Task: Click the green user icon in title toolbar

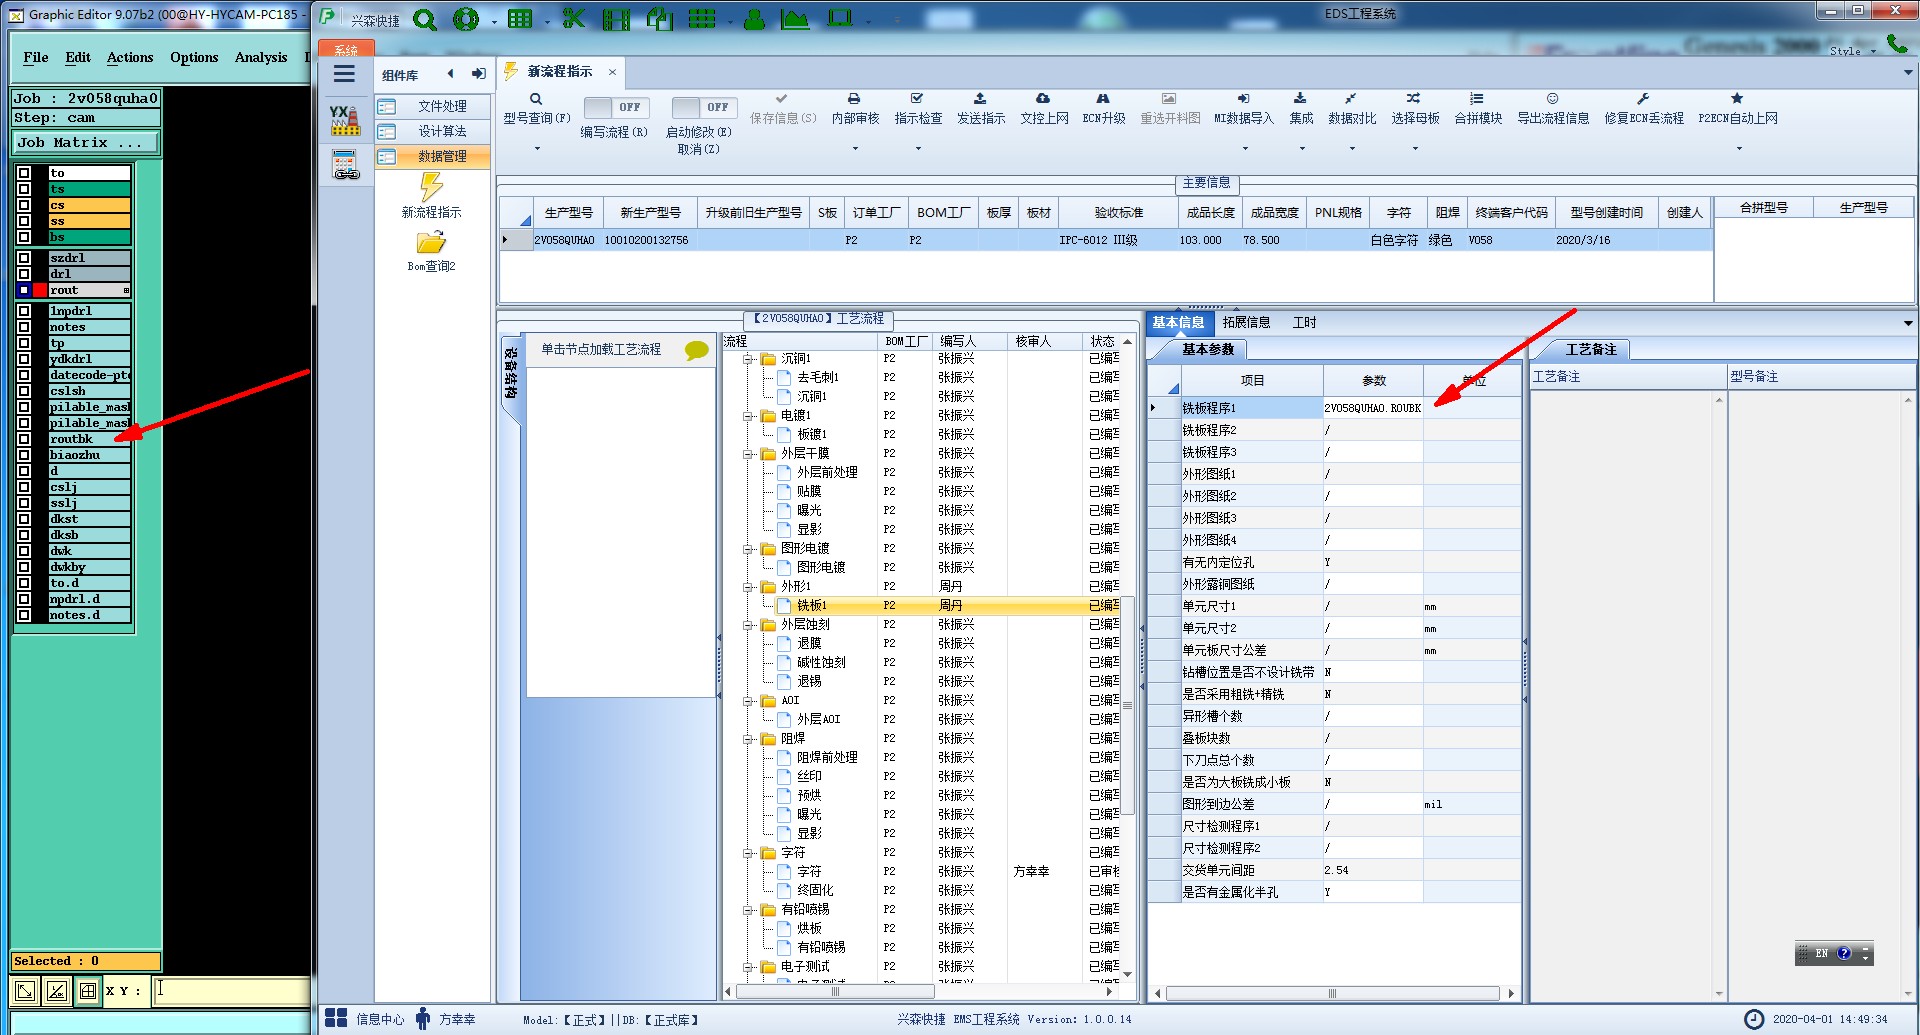Action: click(755, 19)
